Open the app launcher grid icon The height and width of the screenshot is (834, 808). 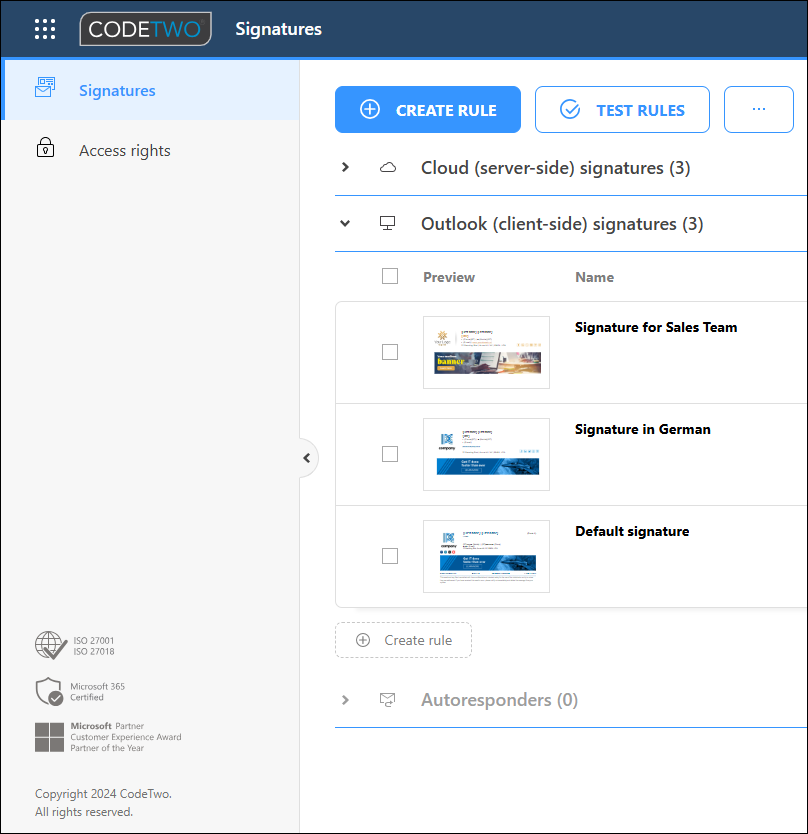coord(45,29)
